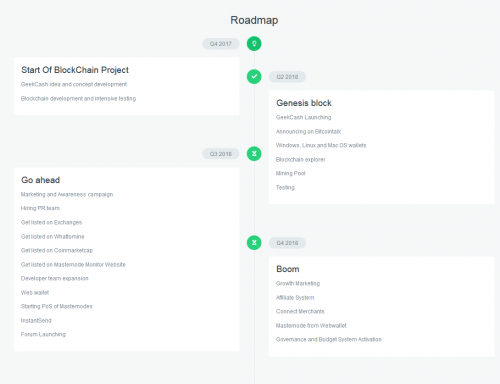Click 'Developer team expansion' item

click(x=55, y=278)
